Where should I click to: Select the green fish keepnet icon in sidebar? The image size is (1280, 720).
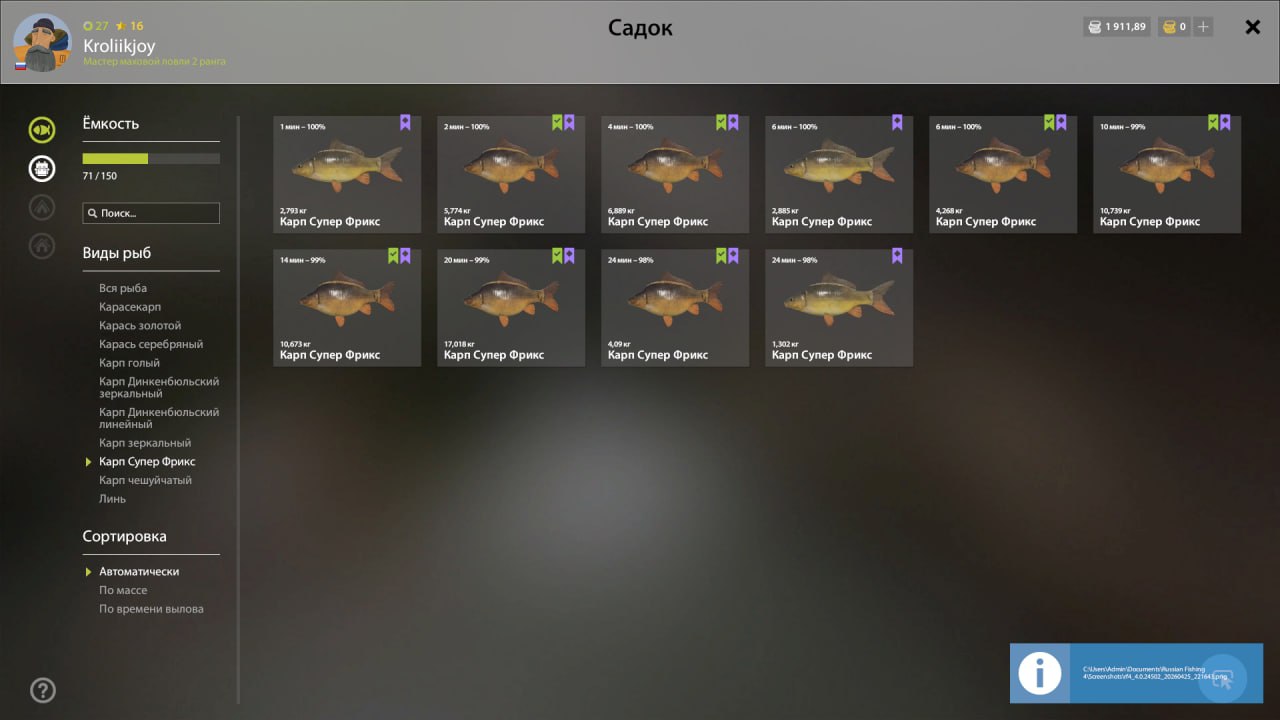click(42, 129)
